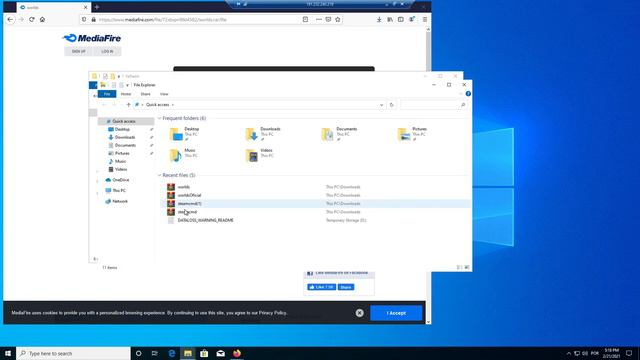
Task: Select Pictures in the navigation pane
Action: pos(122,153)
